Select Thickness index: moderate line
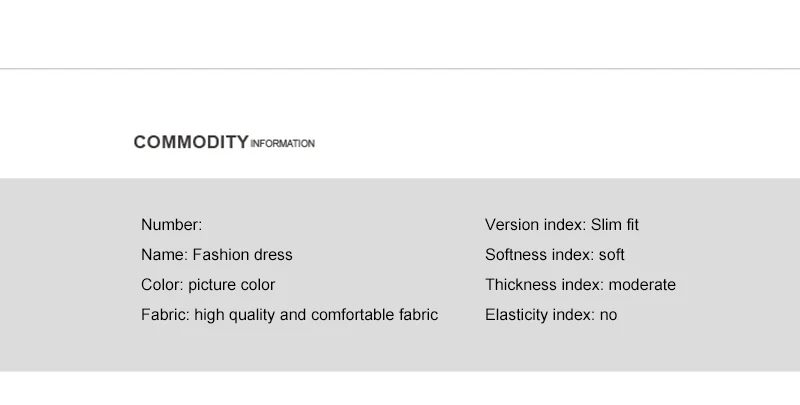The image size is (800, 405). (x=580, y=285)
